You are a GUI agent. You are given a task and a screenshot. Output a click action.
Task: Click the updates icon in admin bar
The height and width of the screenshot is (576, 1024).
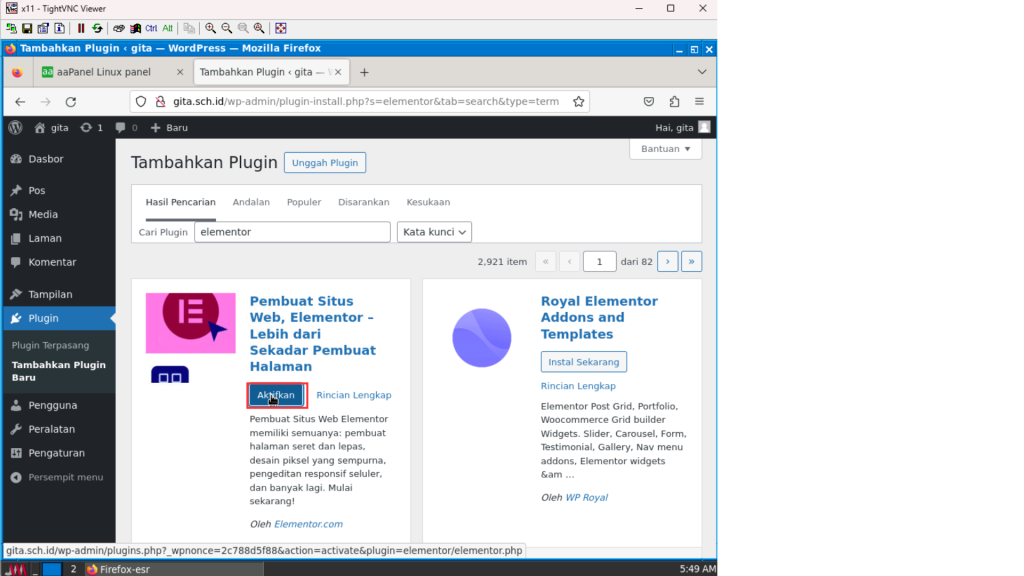pyautogui.click(x=91, y=128)
